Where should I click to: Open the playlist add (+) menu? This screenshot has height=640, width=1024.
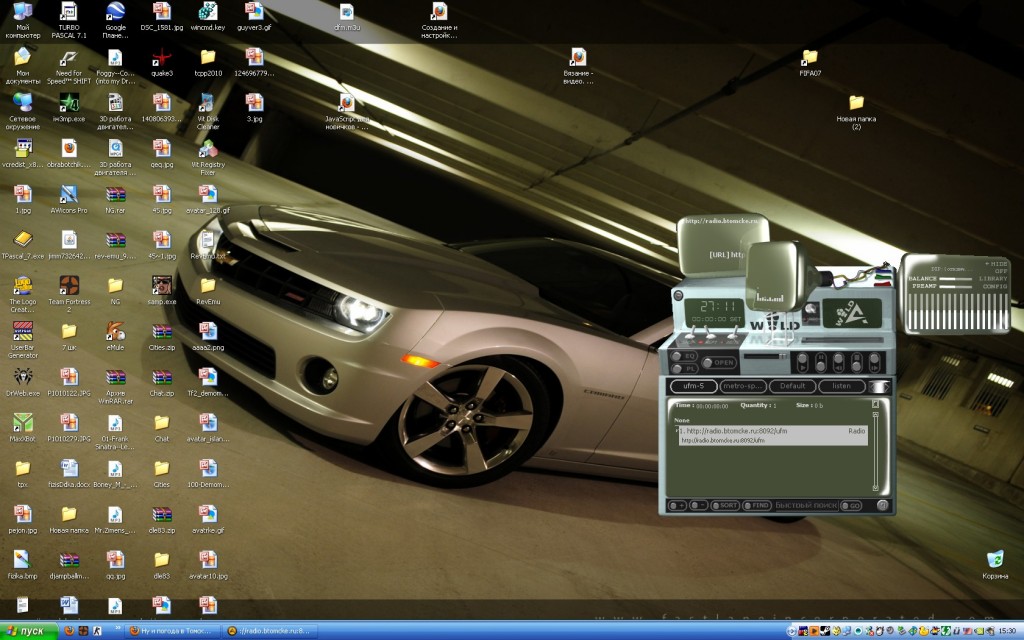pyautogui.click(x=676, y=506)
